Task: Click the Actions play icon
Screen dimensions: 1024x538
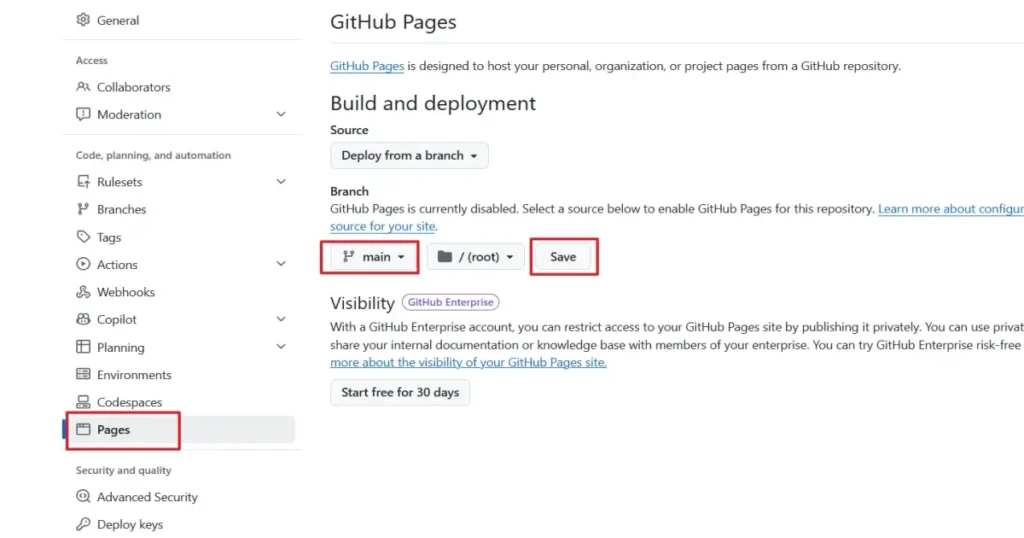Action: (83, 264)
